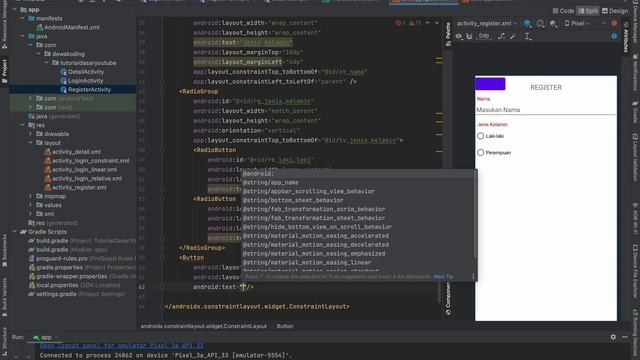Screen dimensions: 640x360
Task: Open the Build Variants tool window
Action: pos(4,297)
